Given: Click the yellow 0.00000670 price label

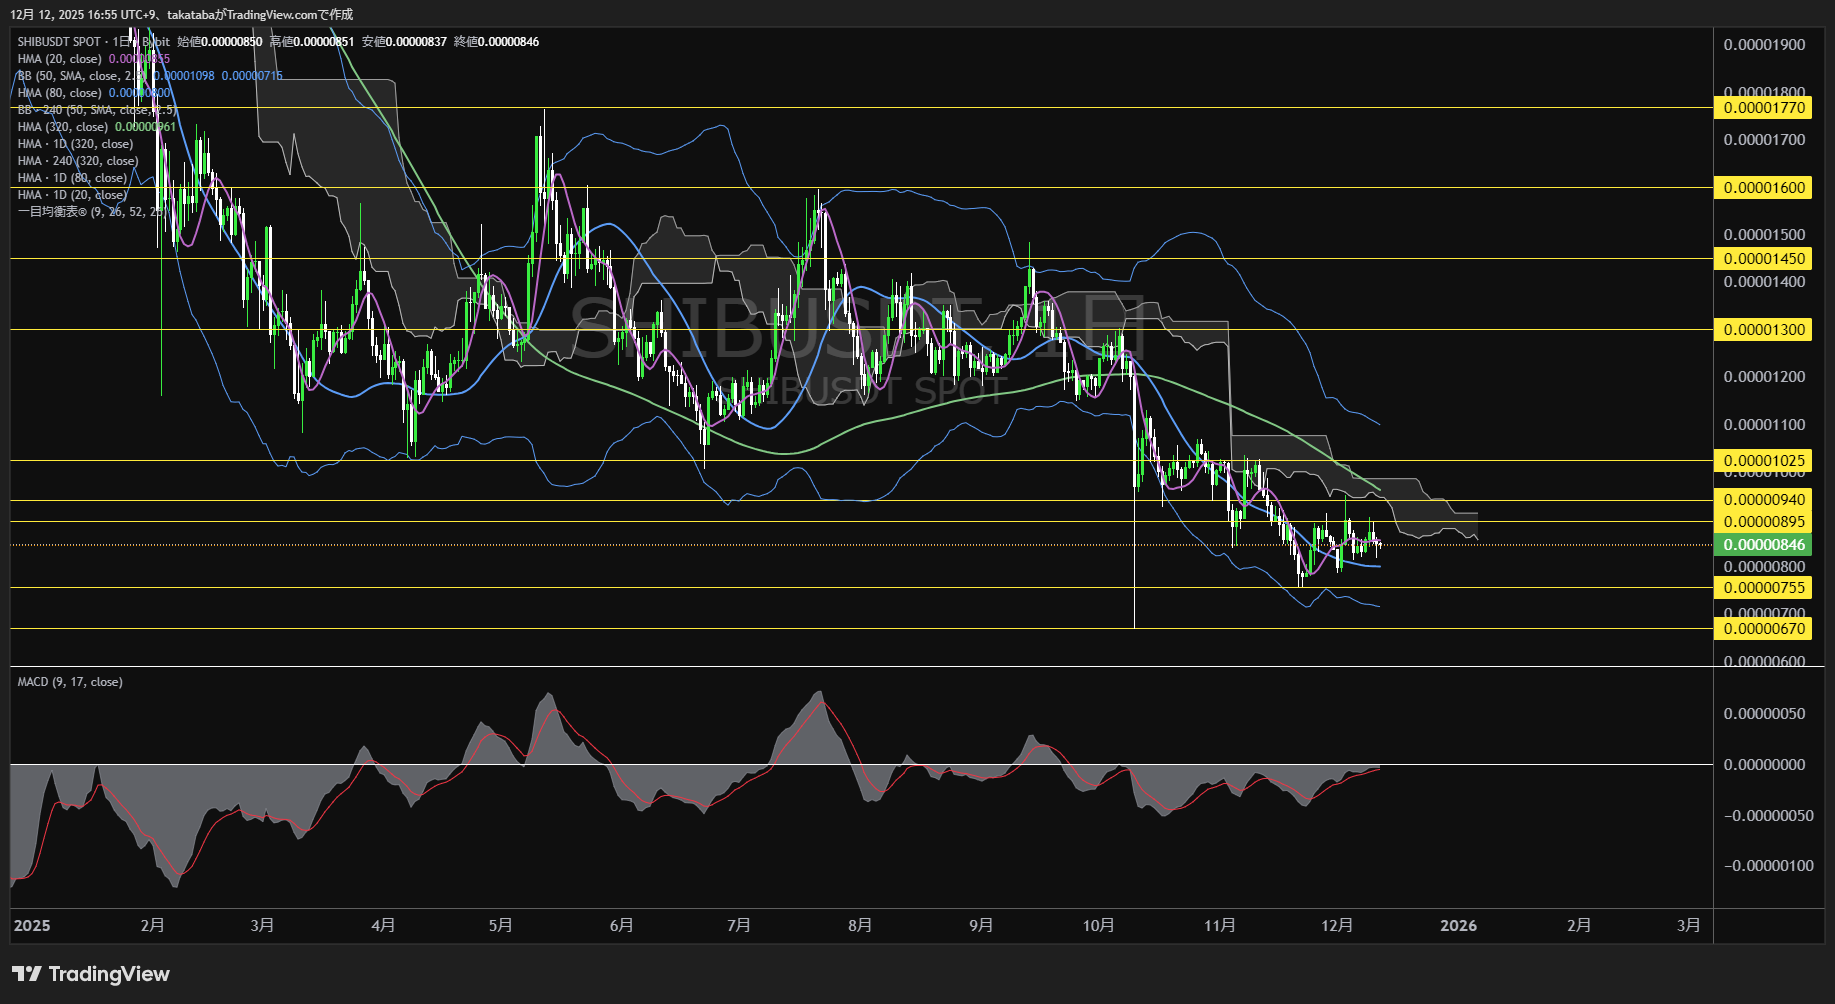Looking at the screenshot, I should point(1763,629).
